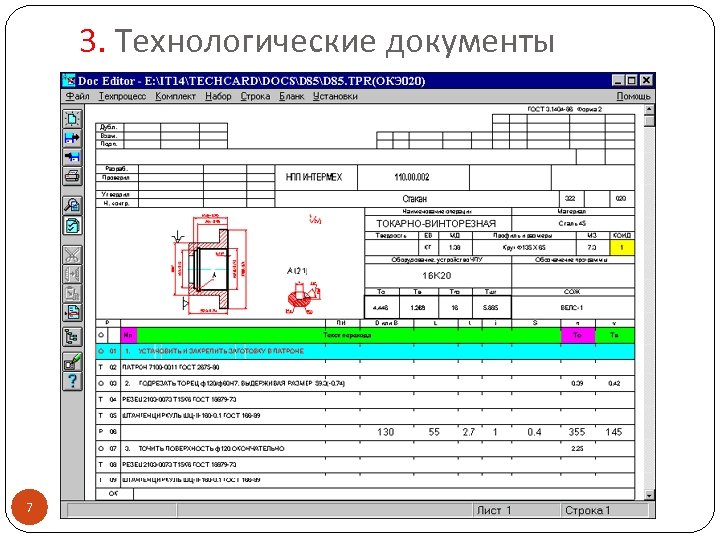Image resolution: width=720 pixels, height=540 pixels.
Task: Click the grayed paste clipboard icon
Action: coord(72,293)
